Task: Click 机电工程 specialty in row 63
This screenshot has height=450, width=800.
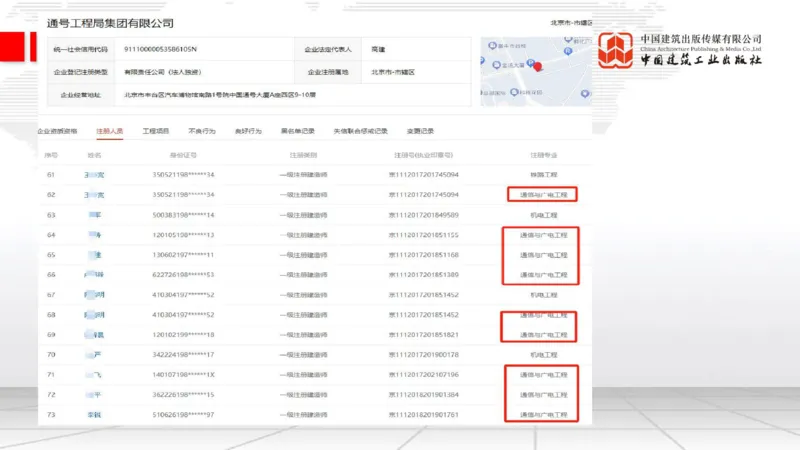Action: coord(543,215)
